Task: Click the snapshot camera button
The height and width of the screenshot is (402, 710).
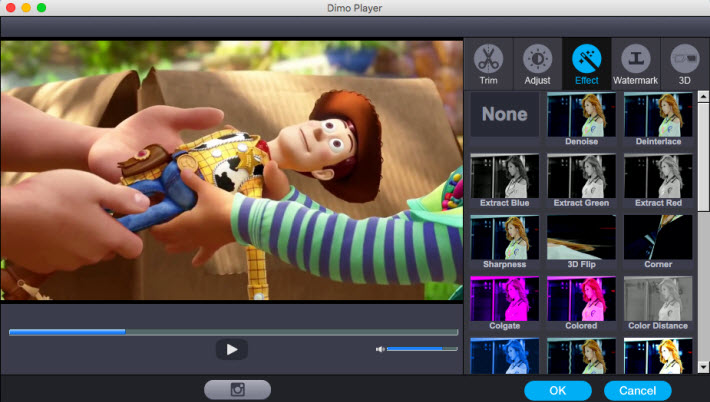Action: (236, 390)
